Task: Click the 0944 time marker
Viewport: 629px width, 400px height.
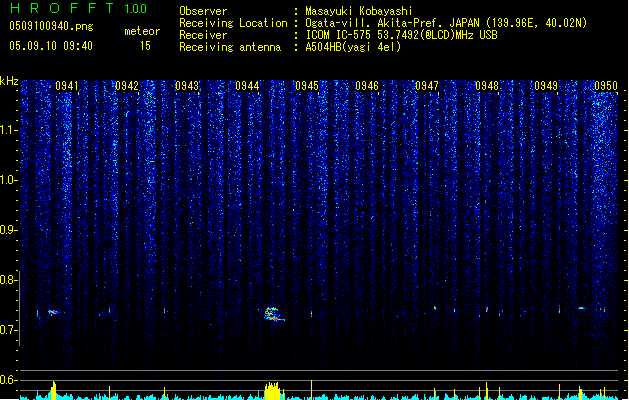Action: coord(247,86)
